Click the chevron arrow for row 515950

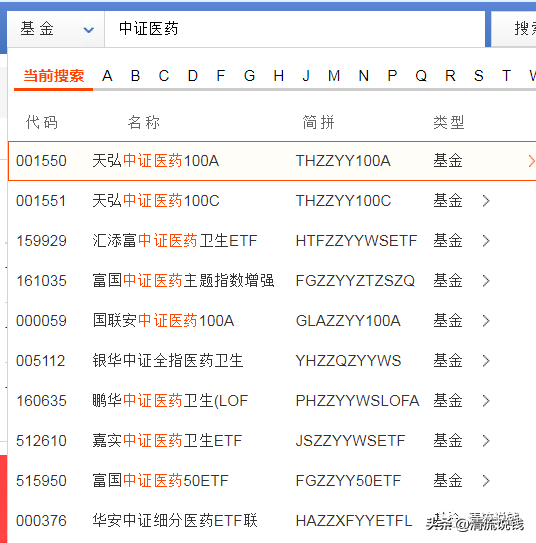pos(486,481)
